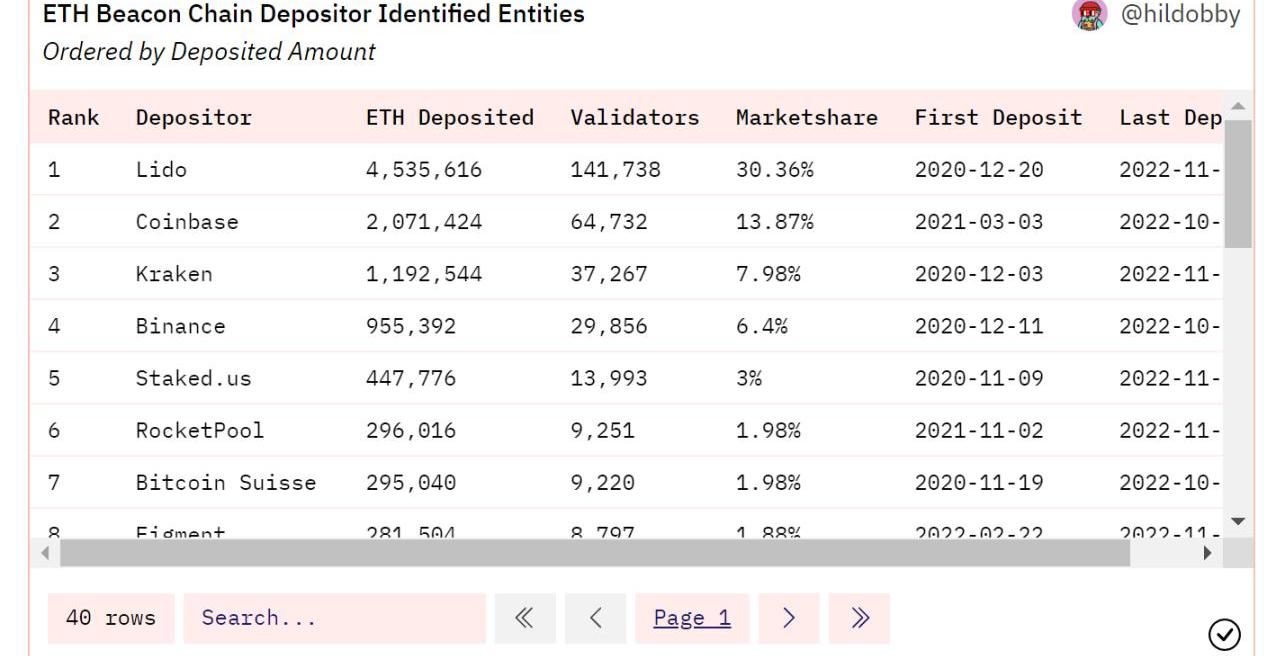
Task: Go to the first page
Action: point(524,619)
